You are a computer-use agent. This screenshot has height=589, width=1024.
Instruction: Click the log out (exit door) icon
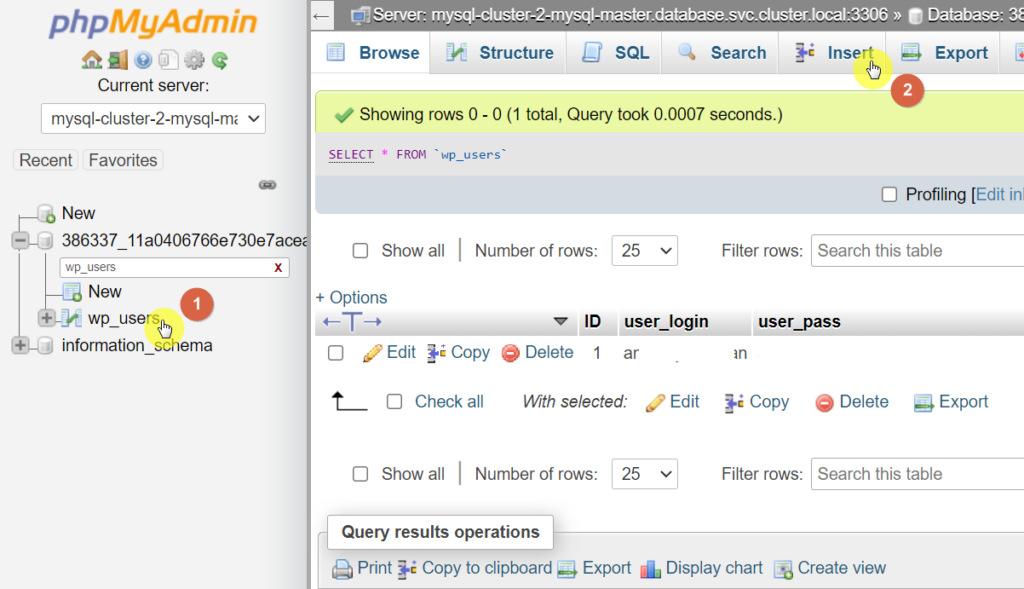point(118,60)
